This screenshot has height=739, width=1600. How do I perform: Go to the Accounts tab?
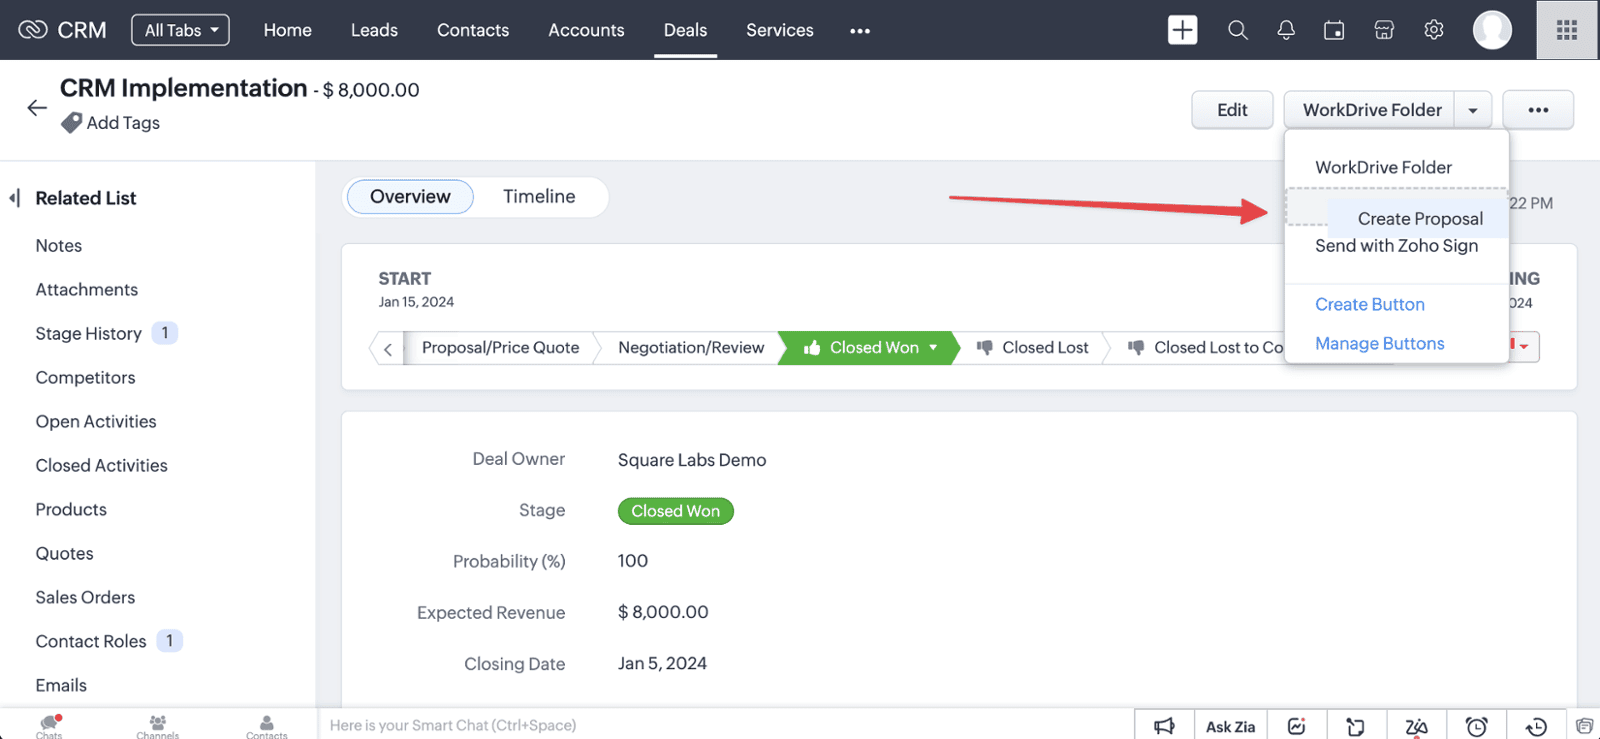[x=586, y=30]
